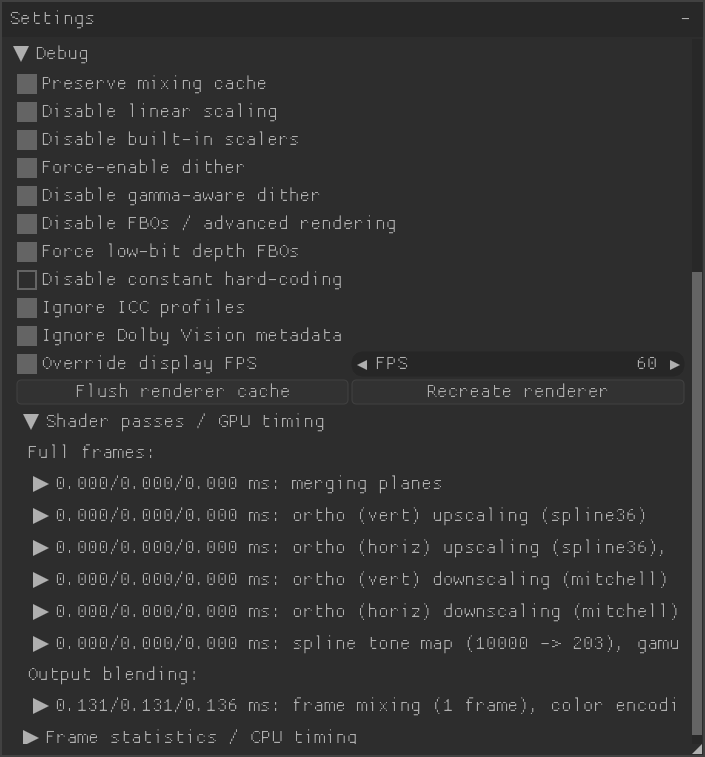
Task: Check Disable constant hard-coding option
Action: (x=27, y=280)
